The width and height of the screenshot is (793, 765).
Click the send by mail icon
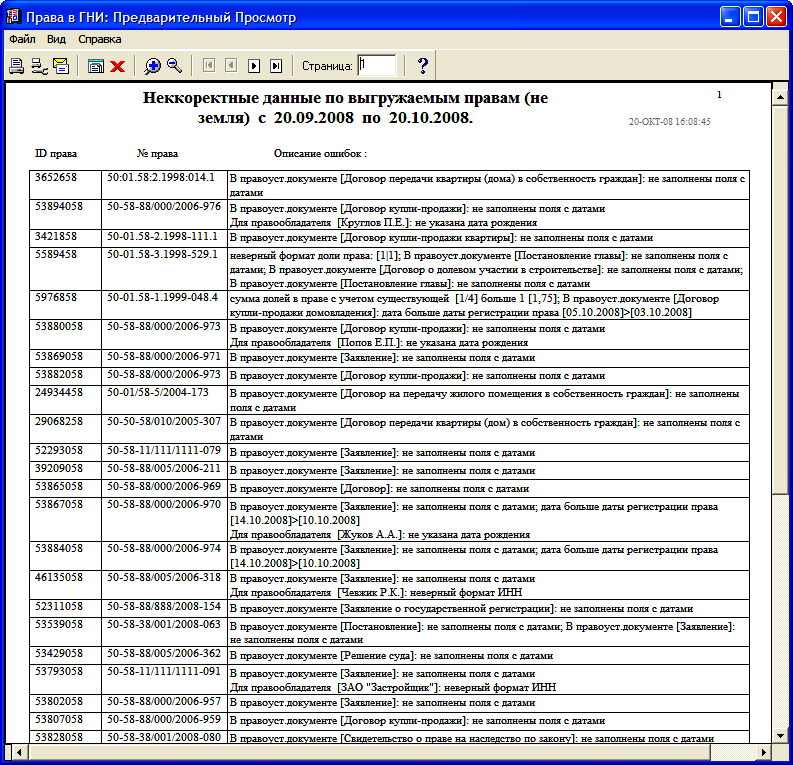[x=61, y=66]
